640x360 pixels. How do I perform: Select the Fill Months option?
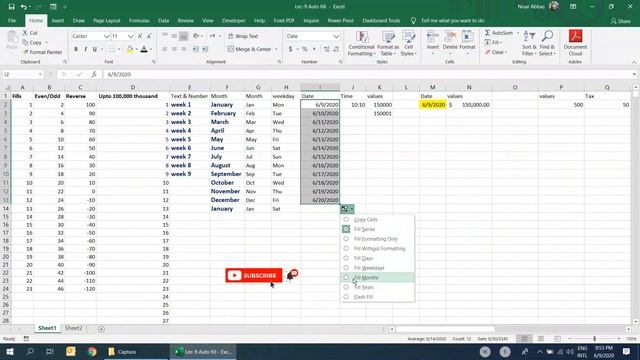tap(378, 278)
